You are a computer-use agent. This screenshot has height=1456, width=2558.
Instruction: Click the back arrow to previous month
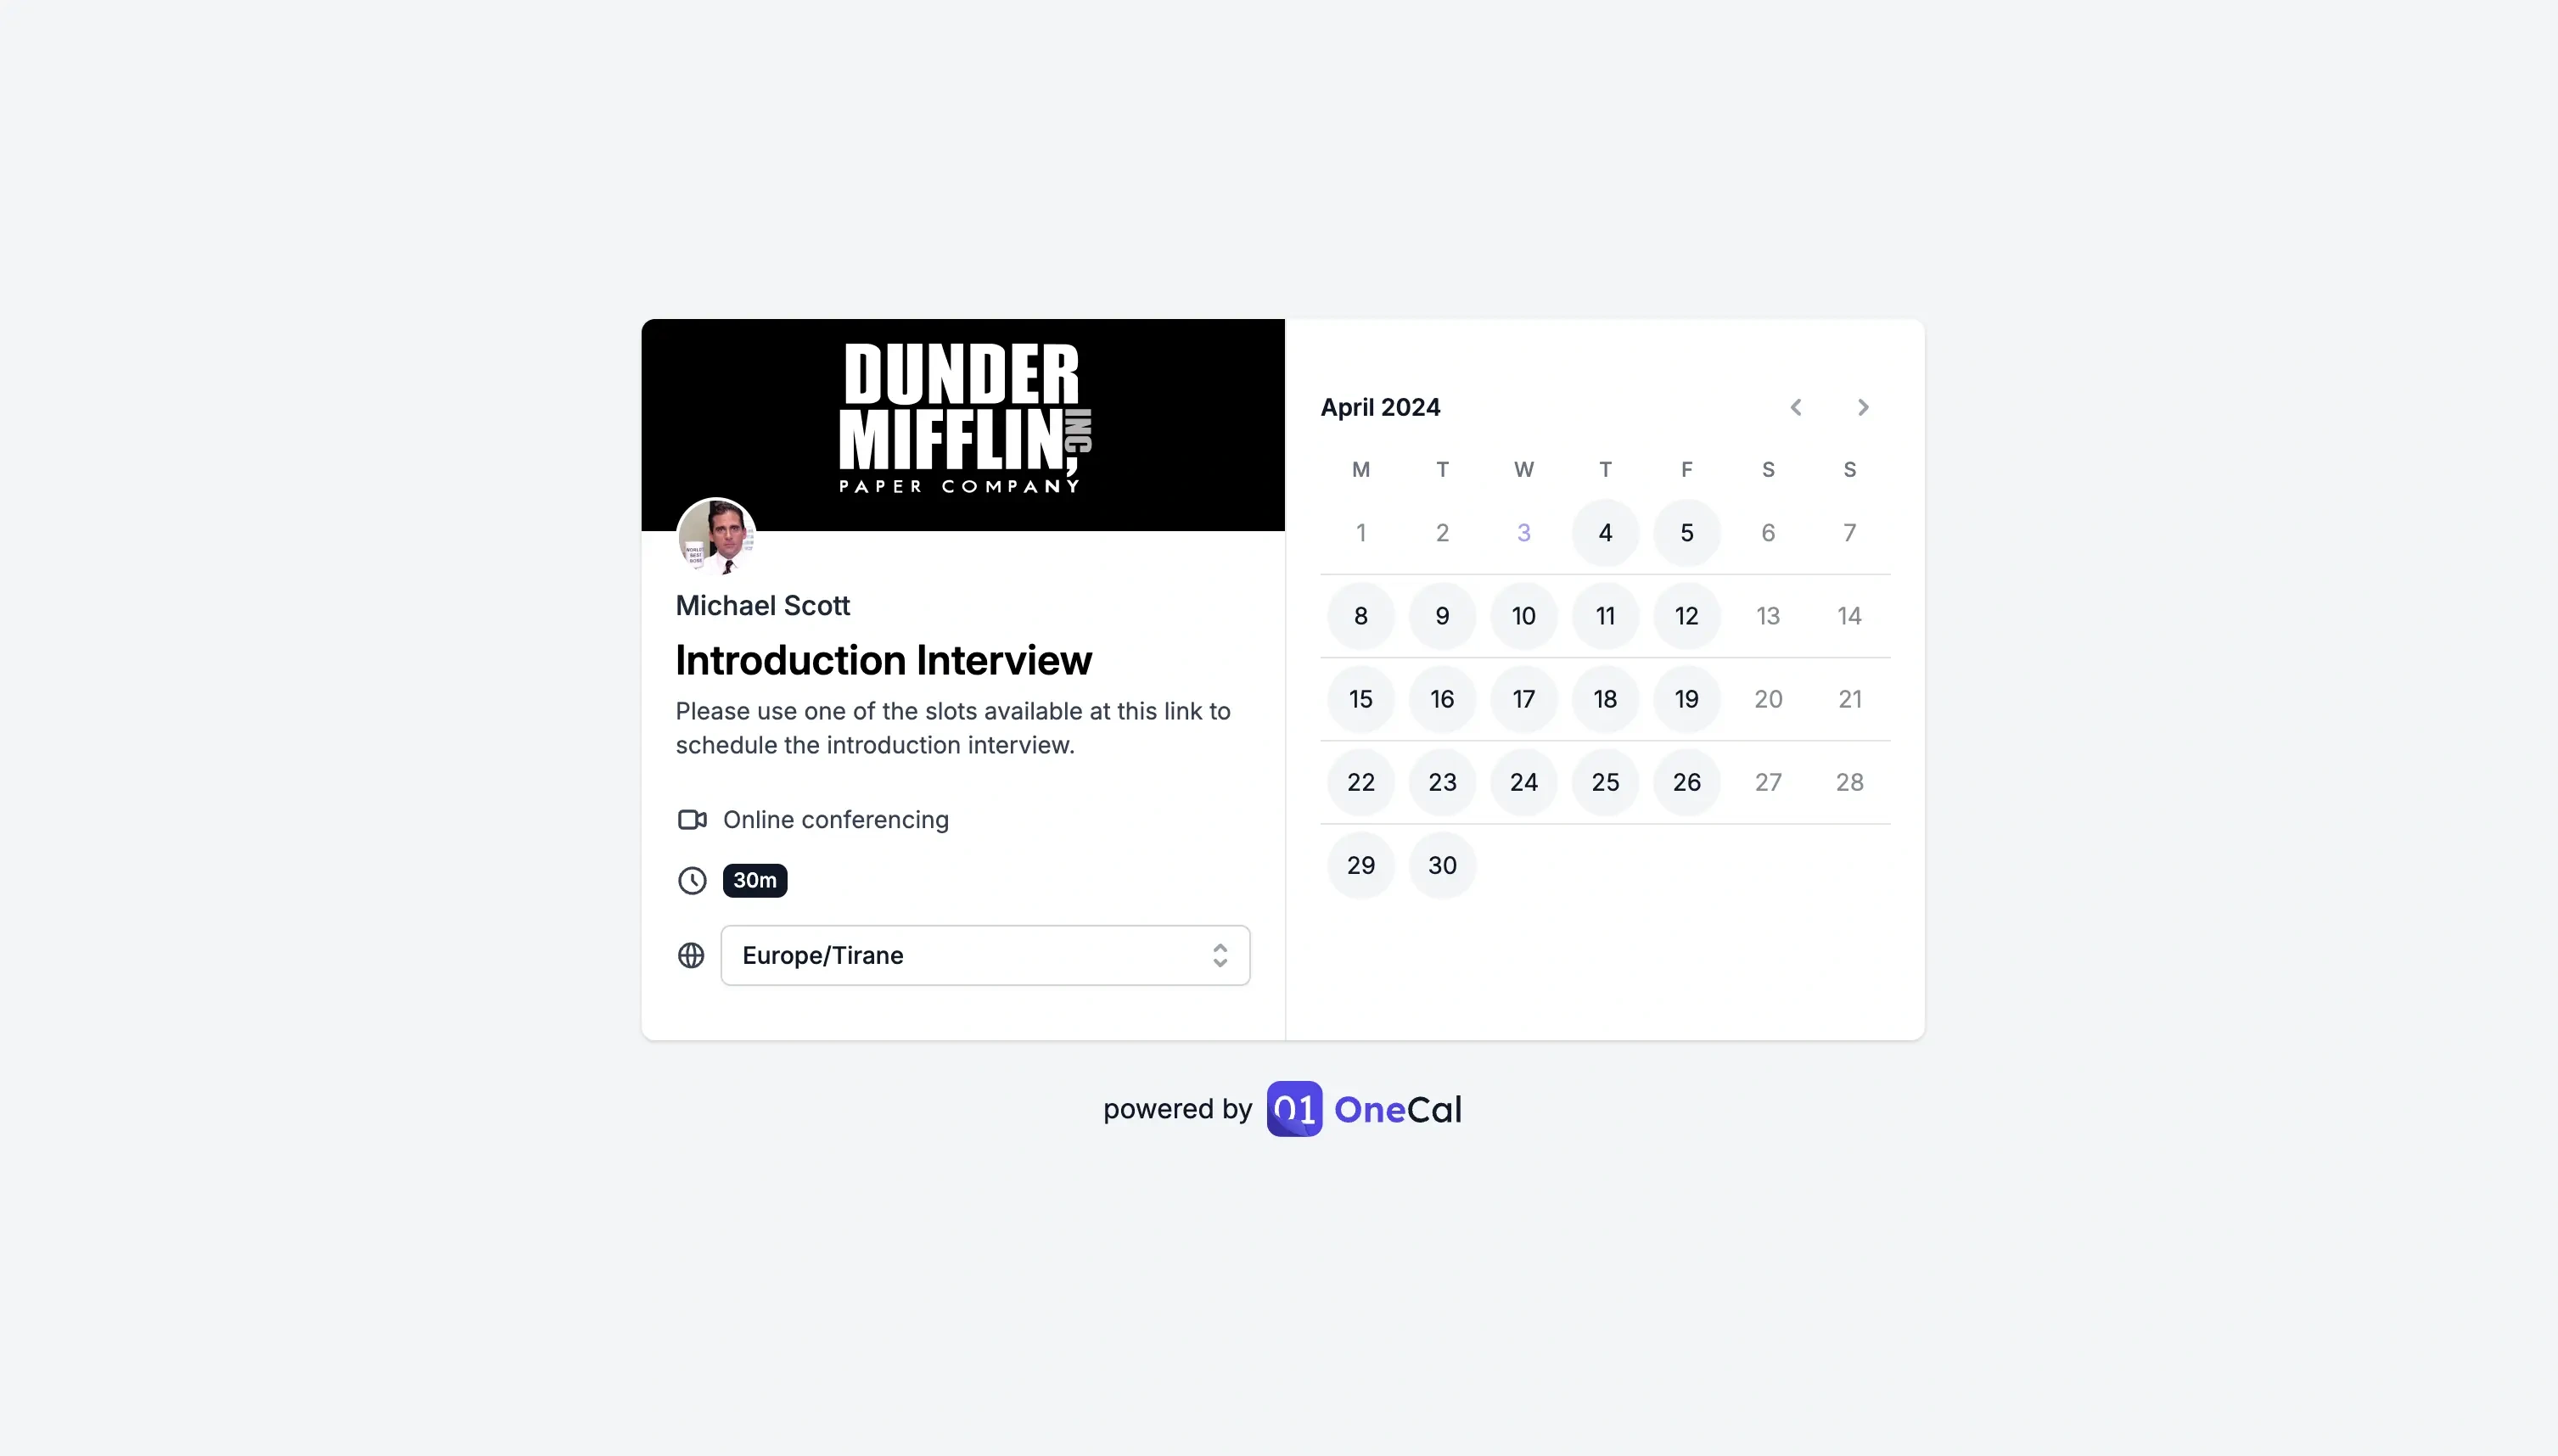point(1796,407)
